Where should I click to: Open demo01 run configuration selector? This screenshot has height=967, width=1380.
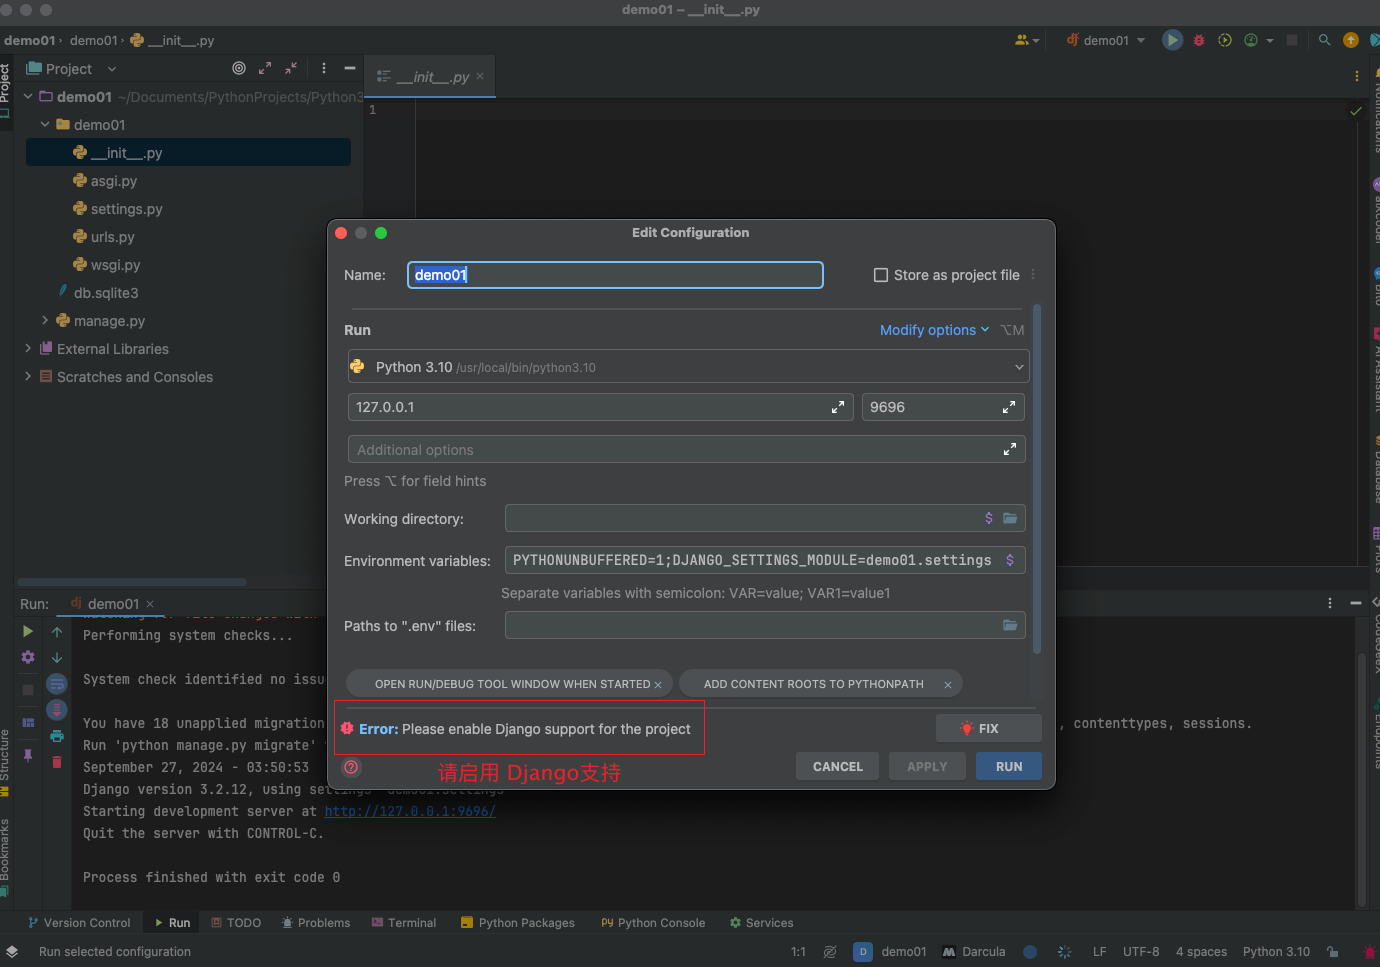pyautogui.click(x=1106, y=40)
